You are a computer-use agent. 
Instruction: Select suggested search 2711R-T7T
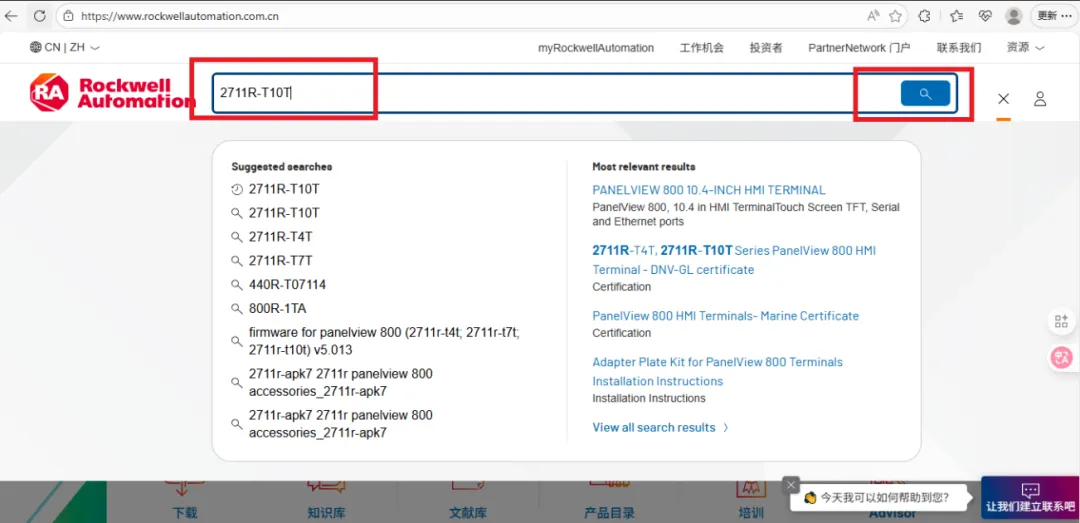coord(280,260)
